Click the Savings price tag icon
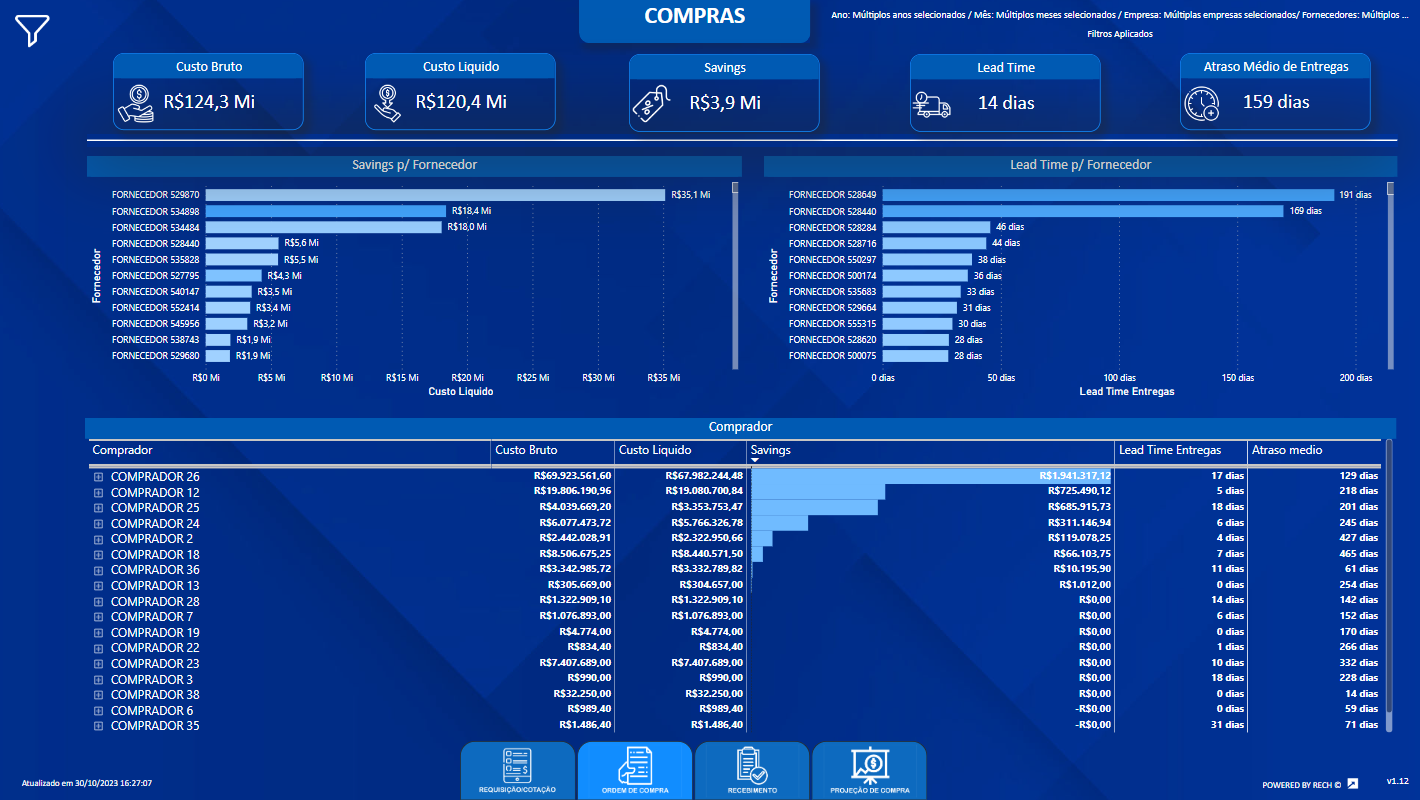This screenshot has width=1420, height=800. (652, 103)
